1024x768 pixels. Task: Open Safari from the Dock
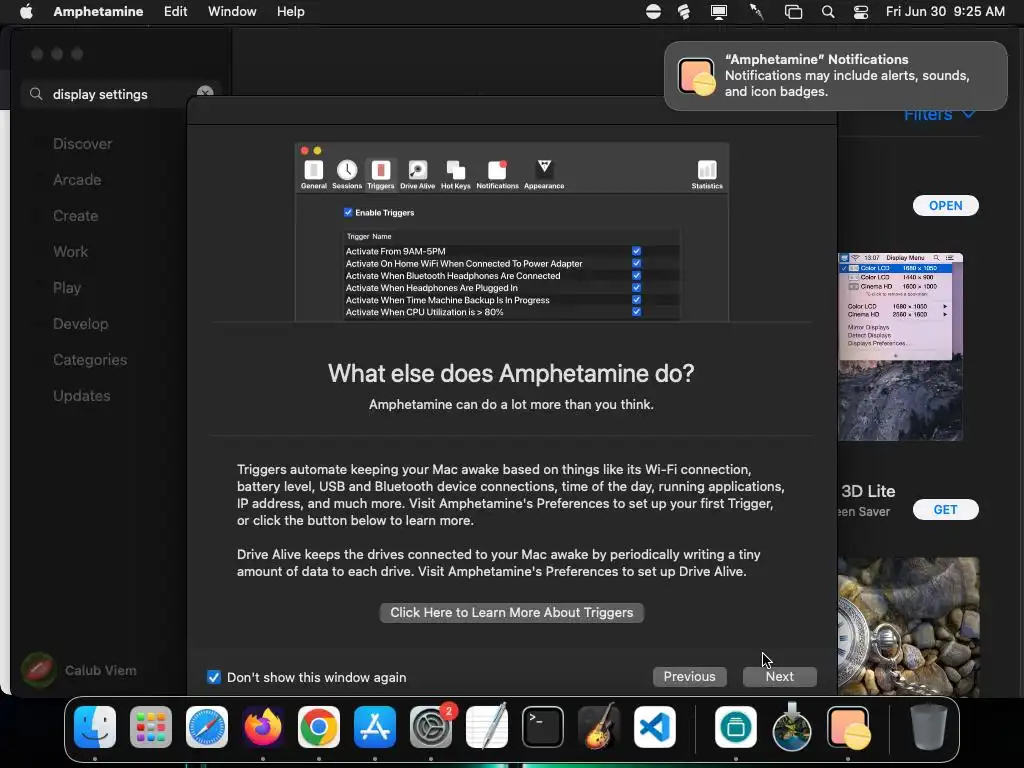tap(207, 727)
